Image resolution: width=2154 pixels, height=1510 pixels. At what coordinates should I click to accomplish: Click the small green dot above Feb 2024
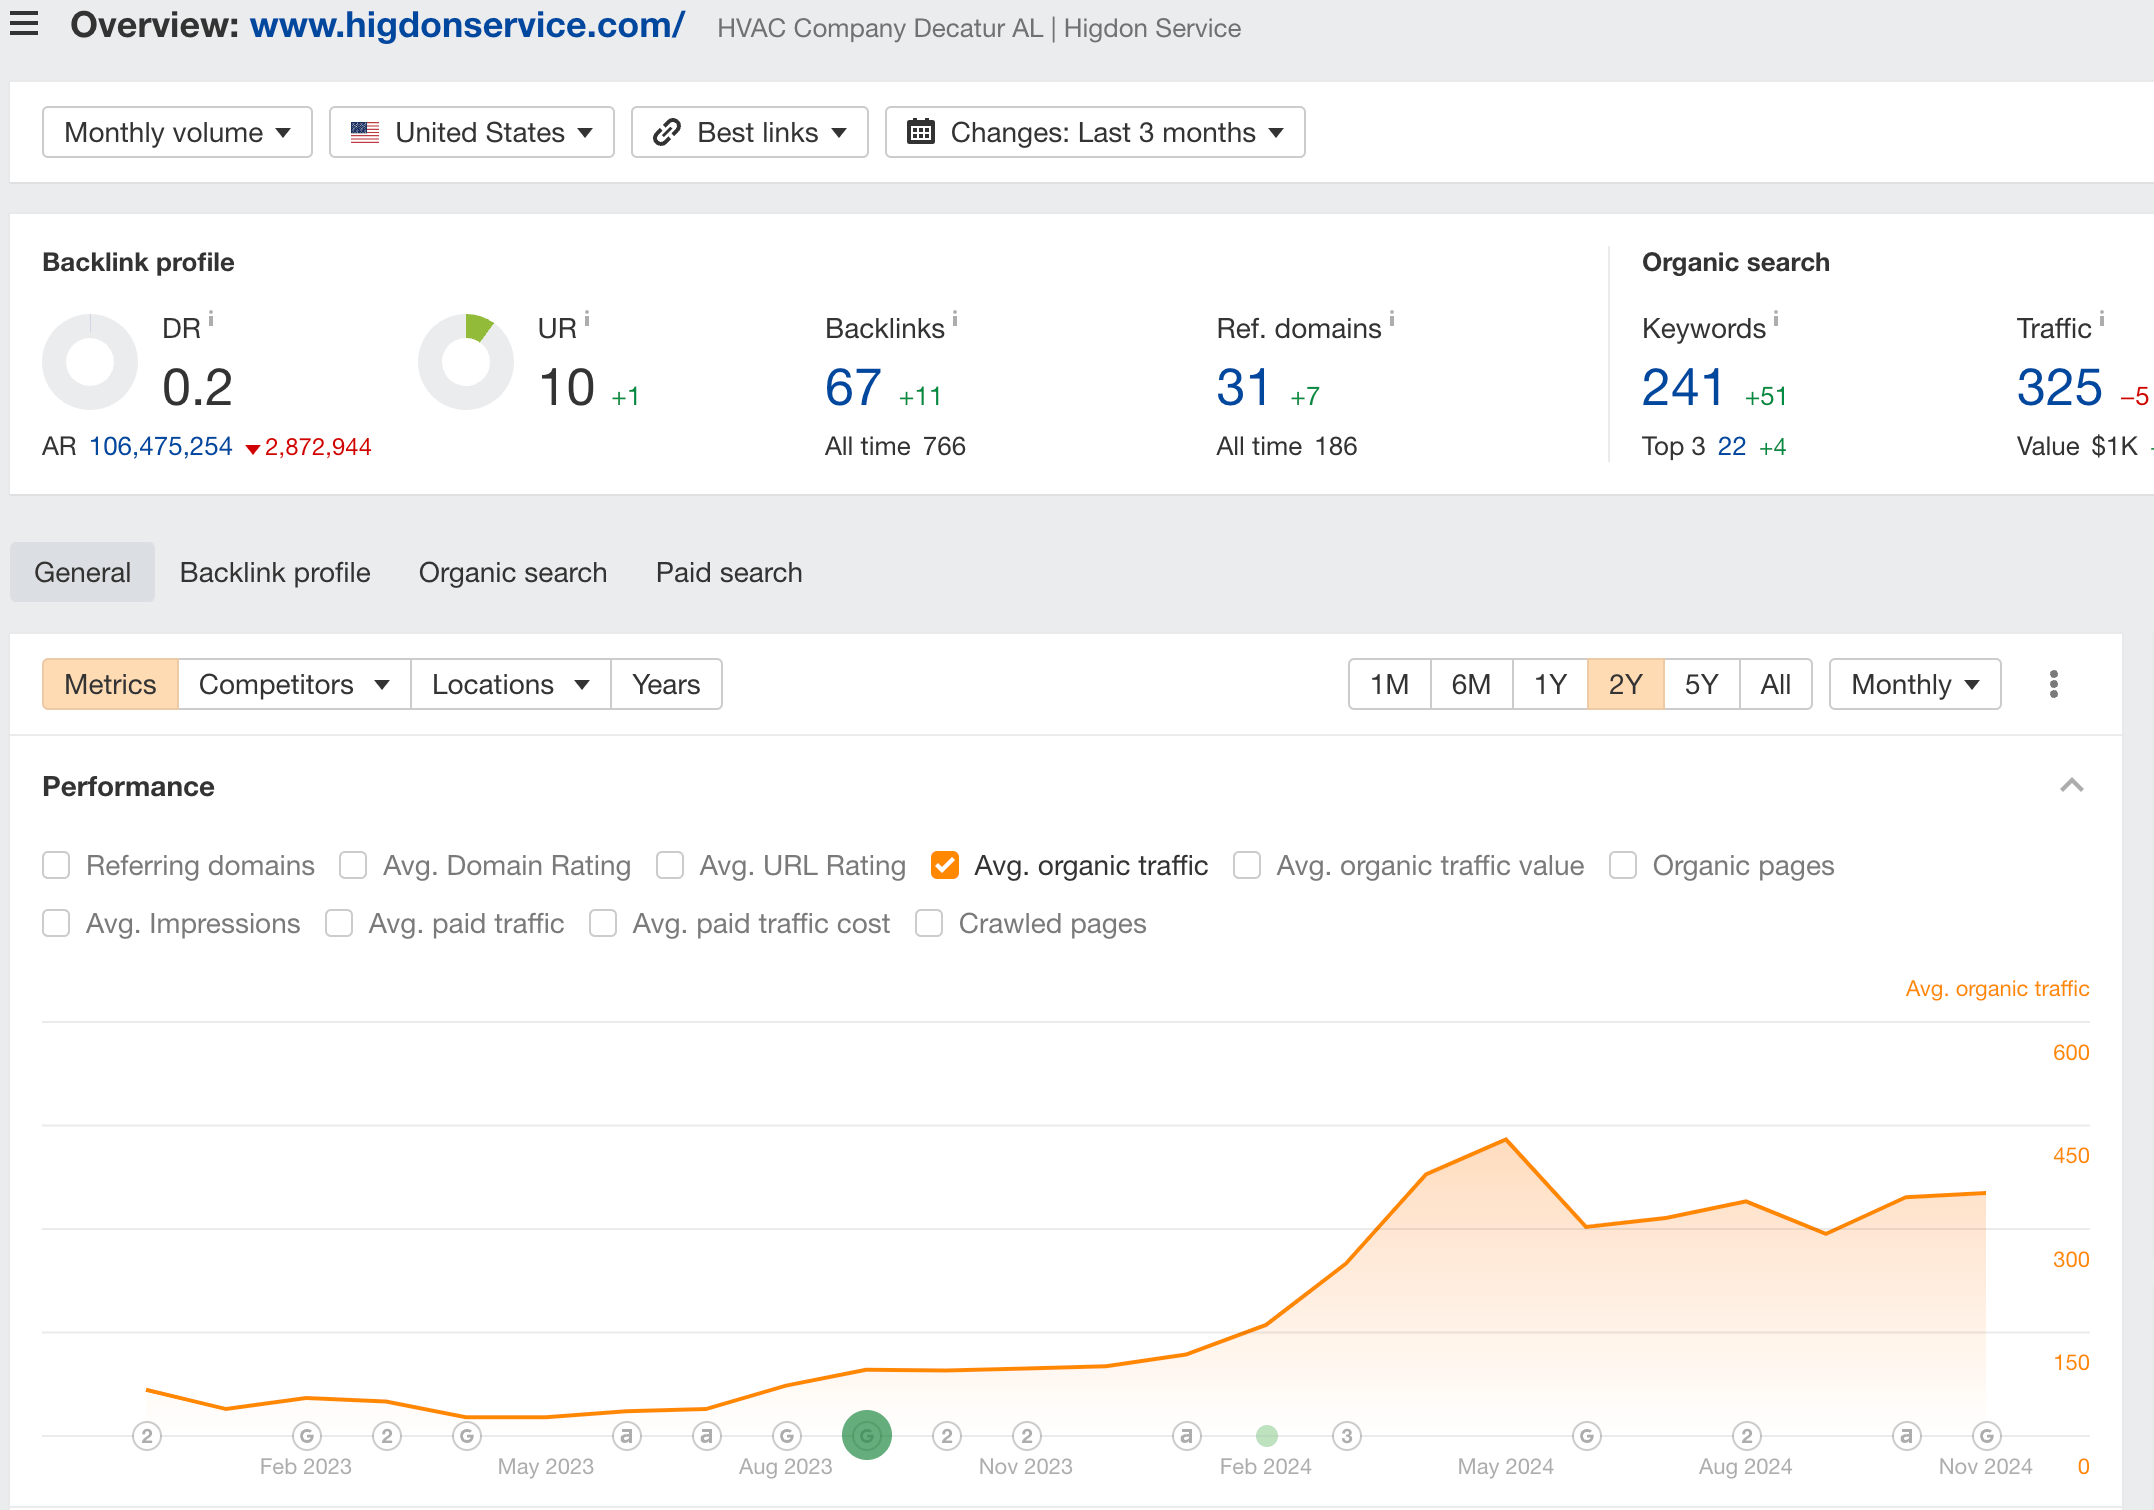point(1267,1436)
